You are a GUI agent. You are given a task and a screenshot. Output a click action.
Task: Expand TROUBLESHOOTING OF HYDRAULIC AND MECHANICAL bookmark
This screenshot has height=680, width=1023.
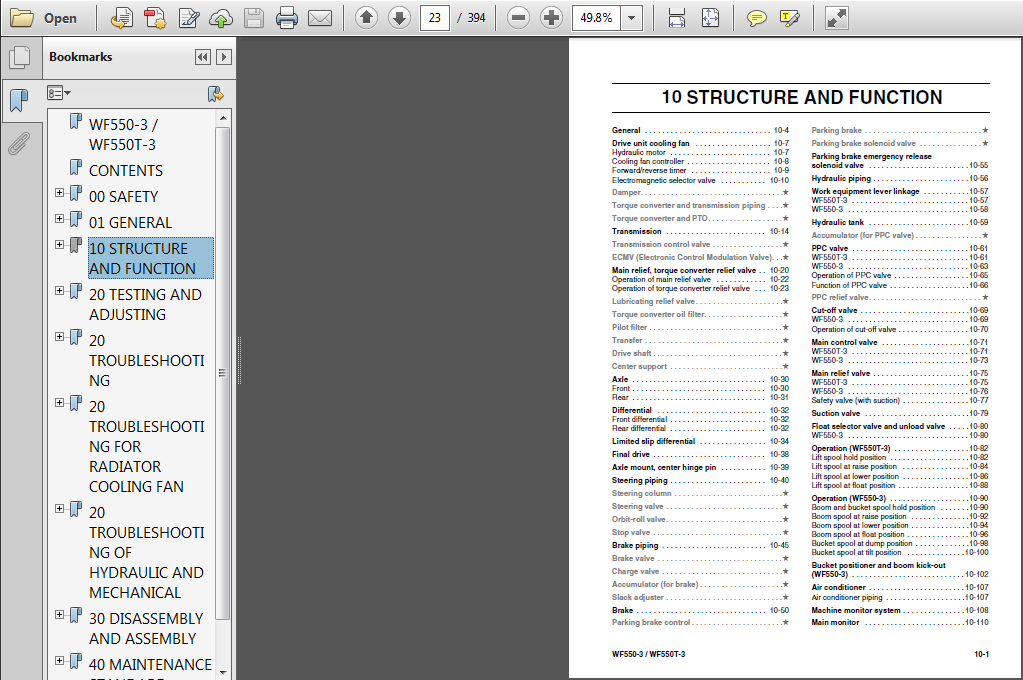(59, 508)
